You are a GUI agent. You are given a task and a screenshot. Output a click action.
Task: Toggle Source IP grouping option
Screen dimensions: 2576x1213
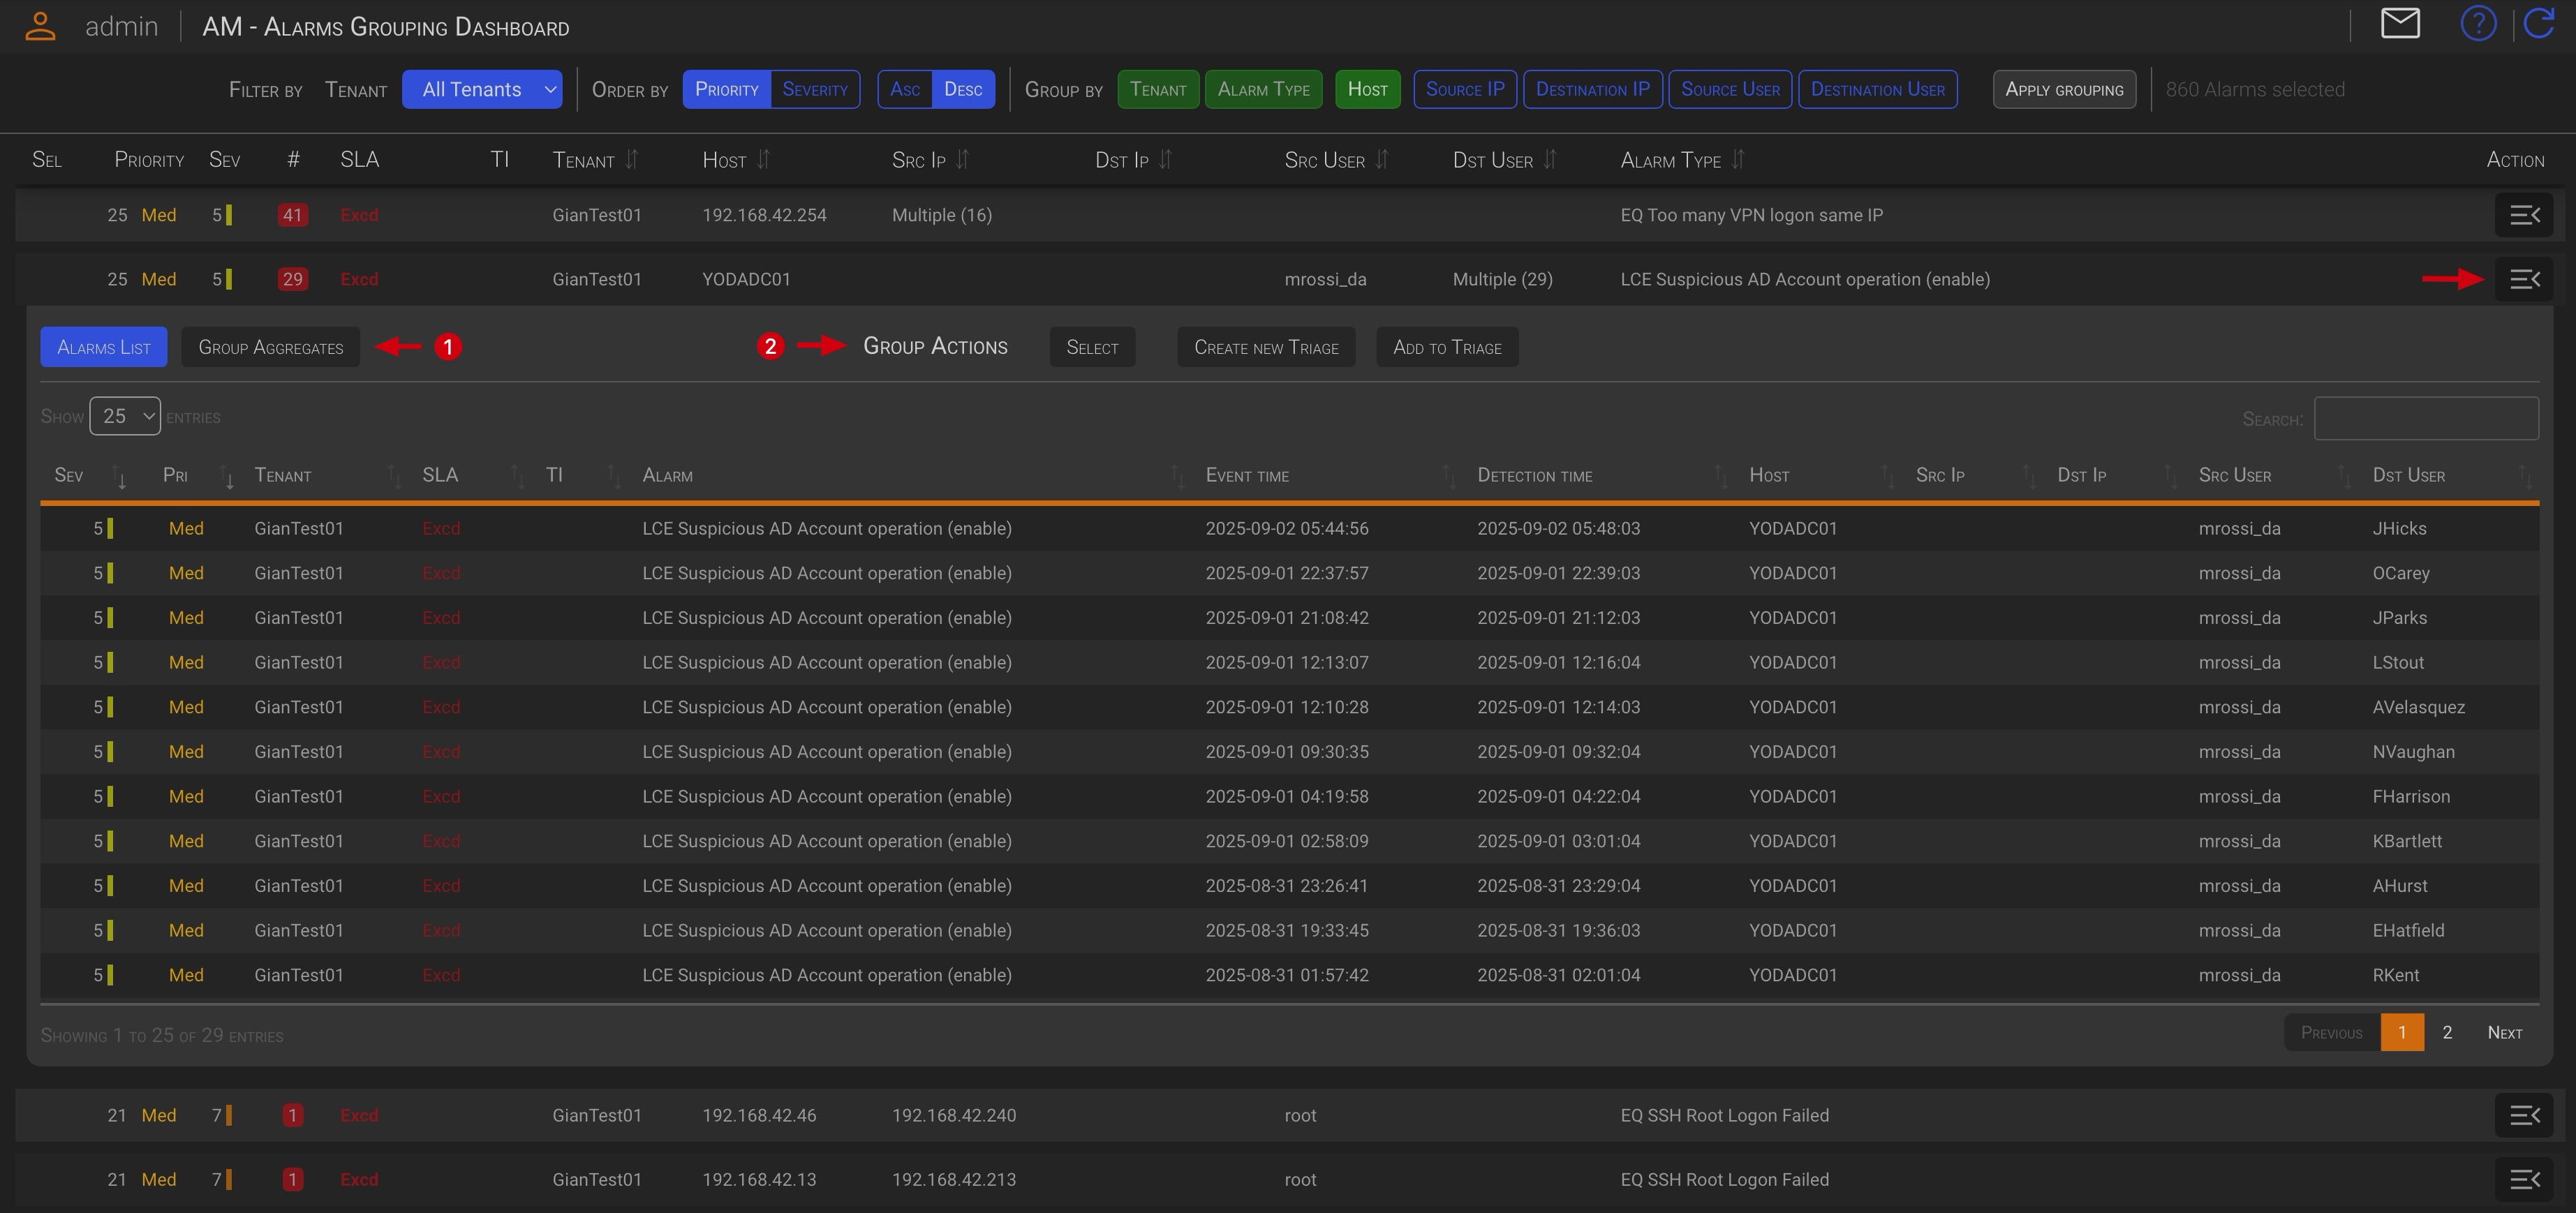(1464, 89)
